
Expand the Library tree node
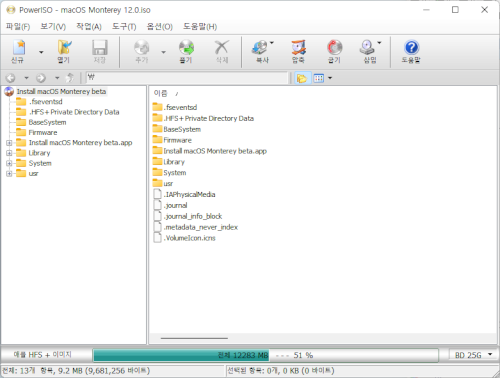tap(9, 153)
